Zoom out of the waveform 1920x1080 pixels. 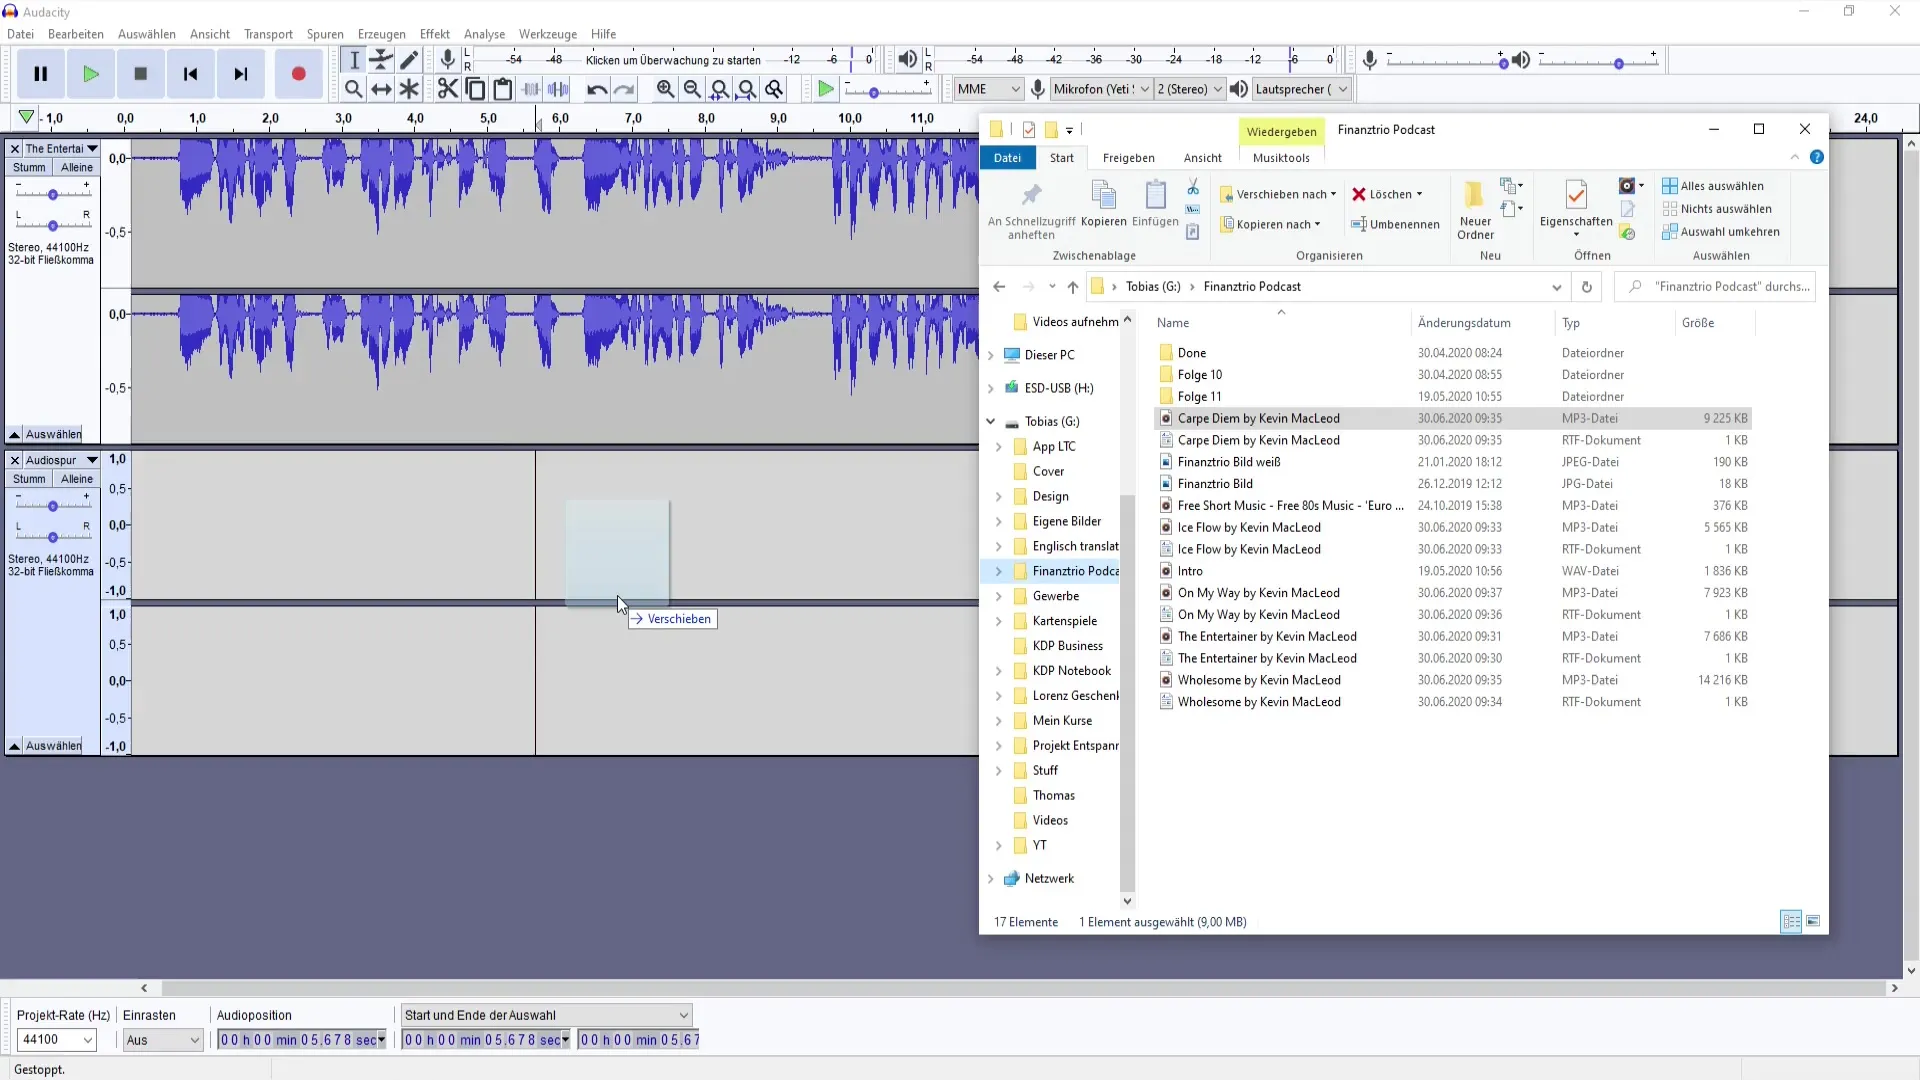tap(692, 89)
